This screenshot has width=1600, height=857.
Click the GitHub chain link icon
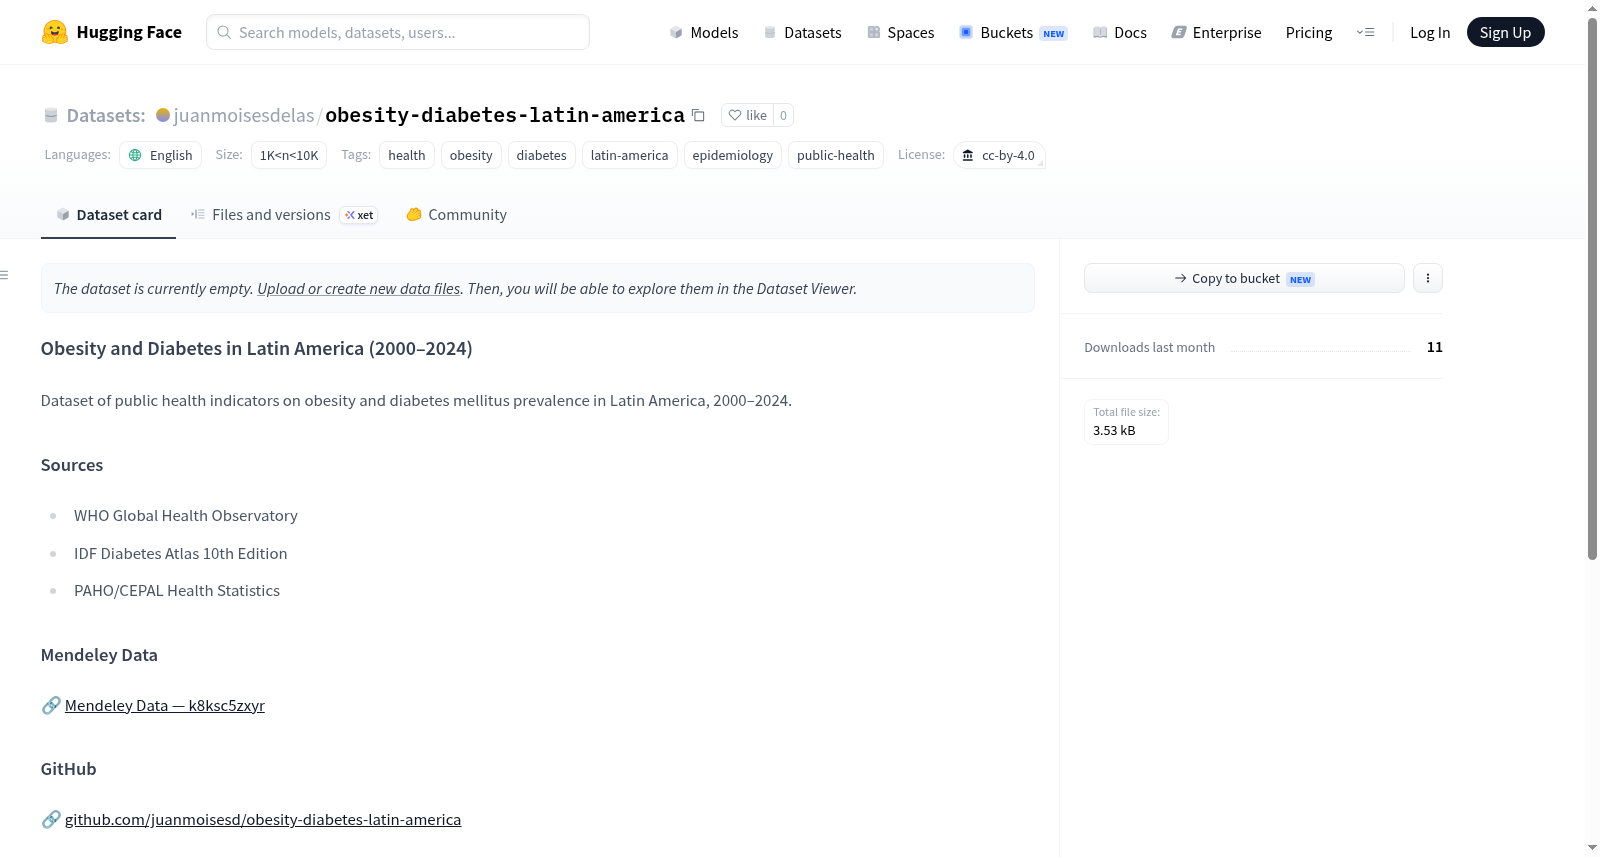(x=51, y=819)
